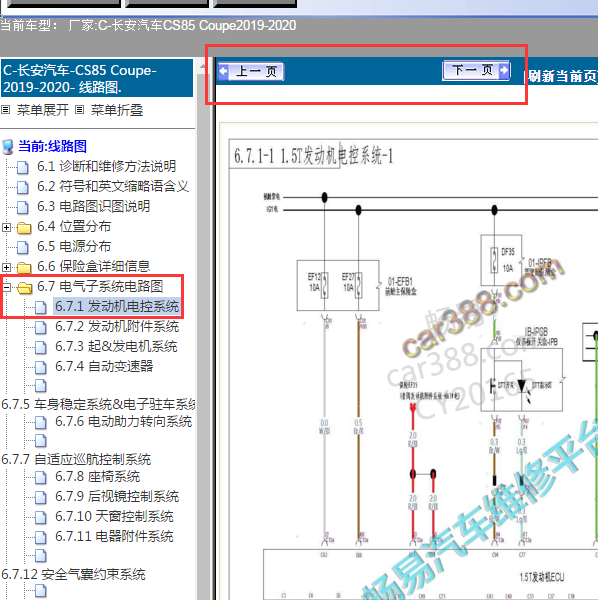Select 6.7 电气子系统电路图 folder label
Image resolution: width=598 pixels, height=600 pixels.
click(100, 286)
